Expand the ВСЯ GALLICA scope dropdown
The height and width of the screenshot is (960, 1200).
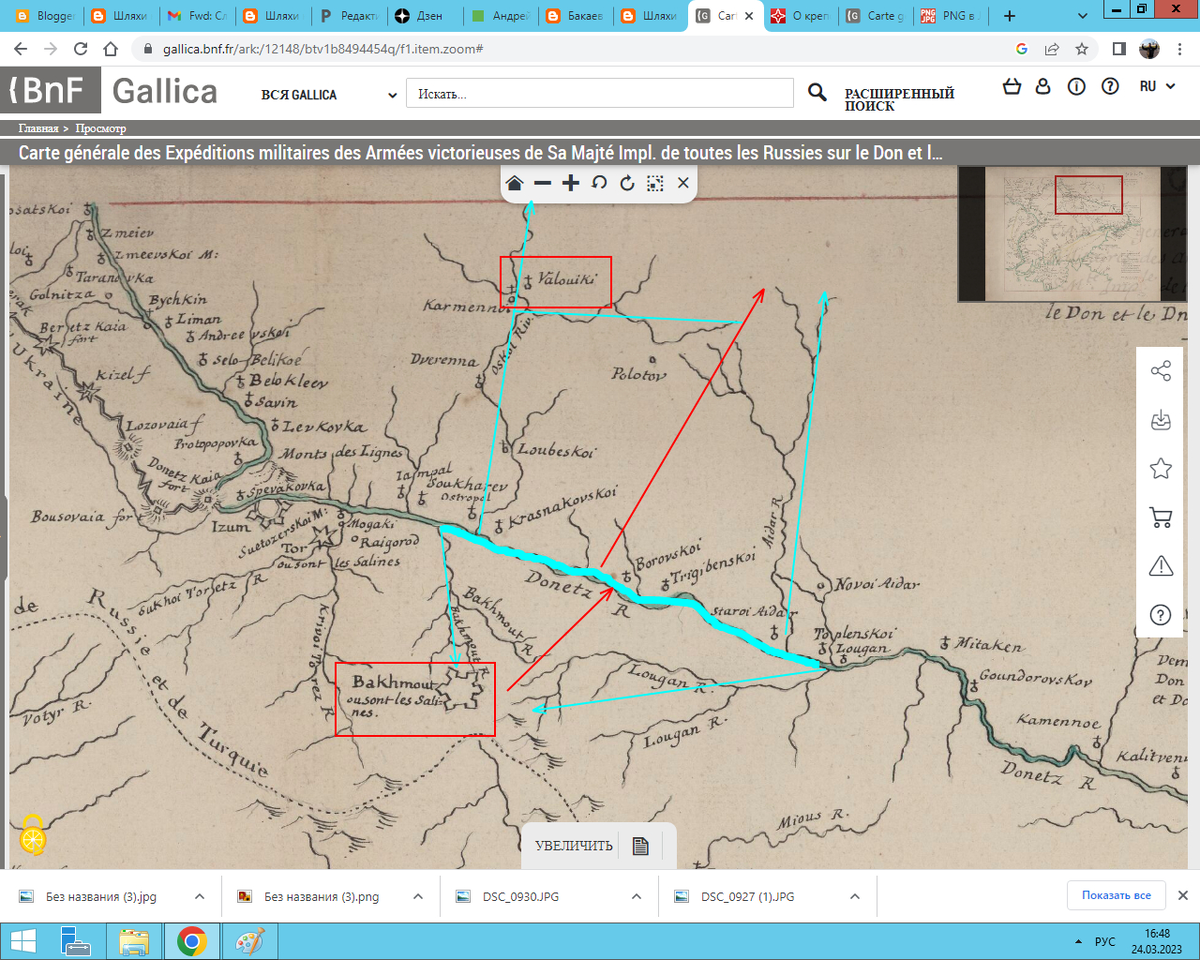point(329,95)
